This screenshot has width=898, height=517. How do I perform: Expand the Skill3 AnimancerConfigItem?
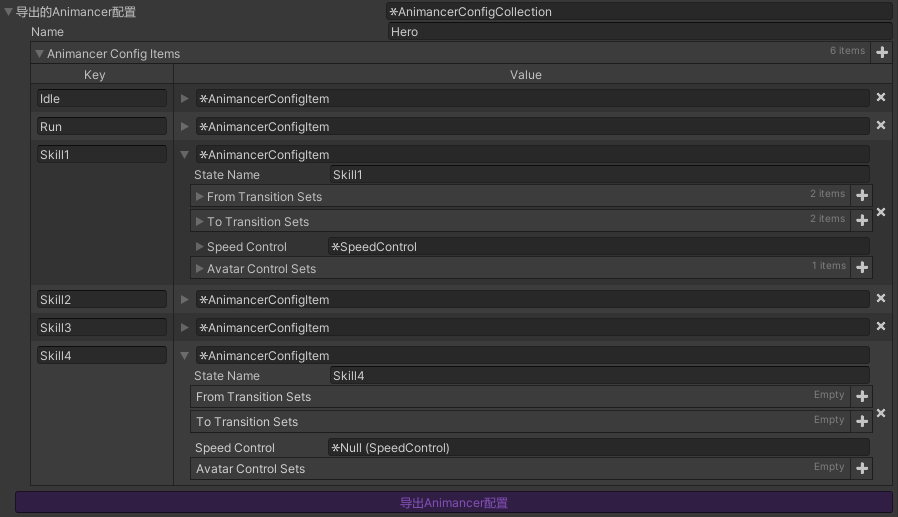(x=184, y=327)
